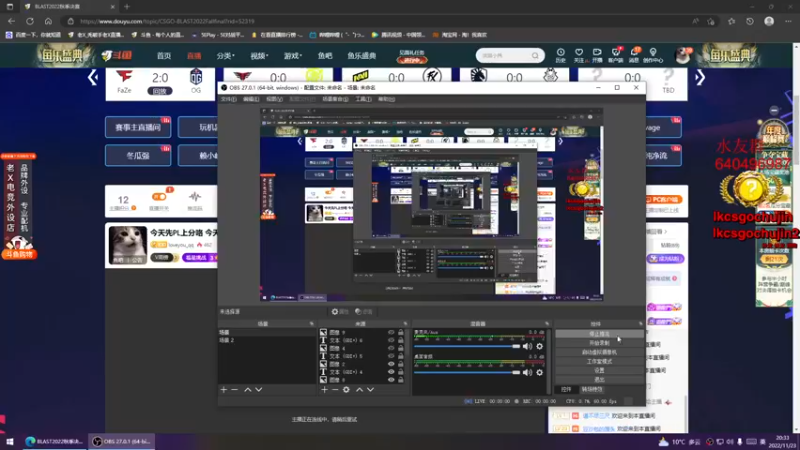Image resolution: width=800 pixels, height=450 pixels.
Task: Open OBS 场景集合 menu
Action: [x=335, y=99]
